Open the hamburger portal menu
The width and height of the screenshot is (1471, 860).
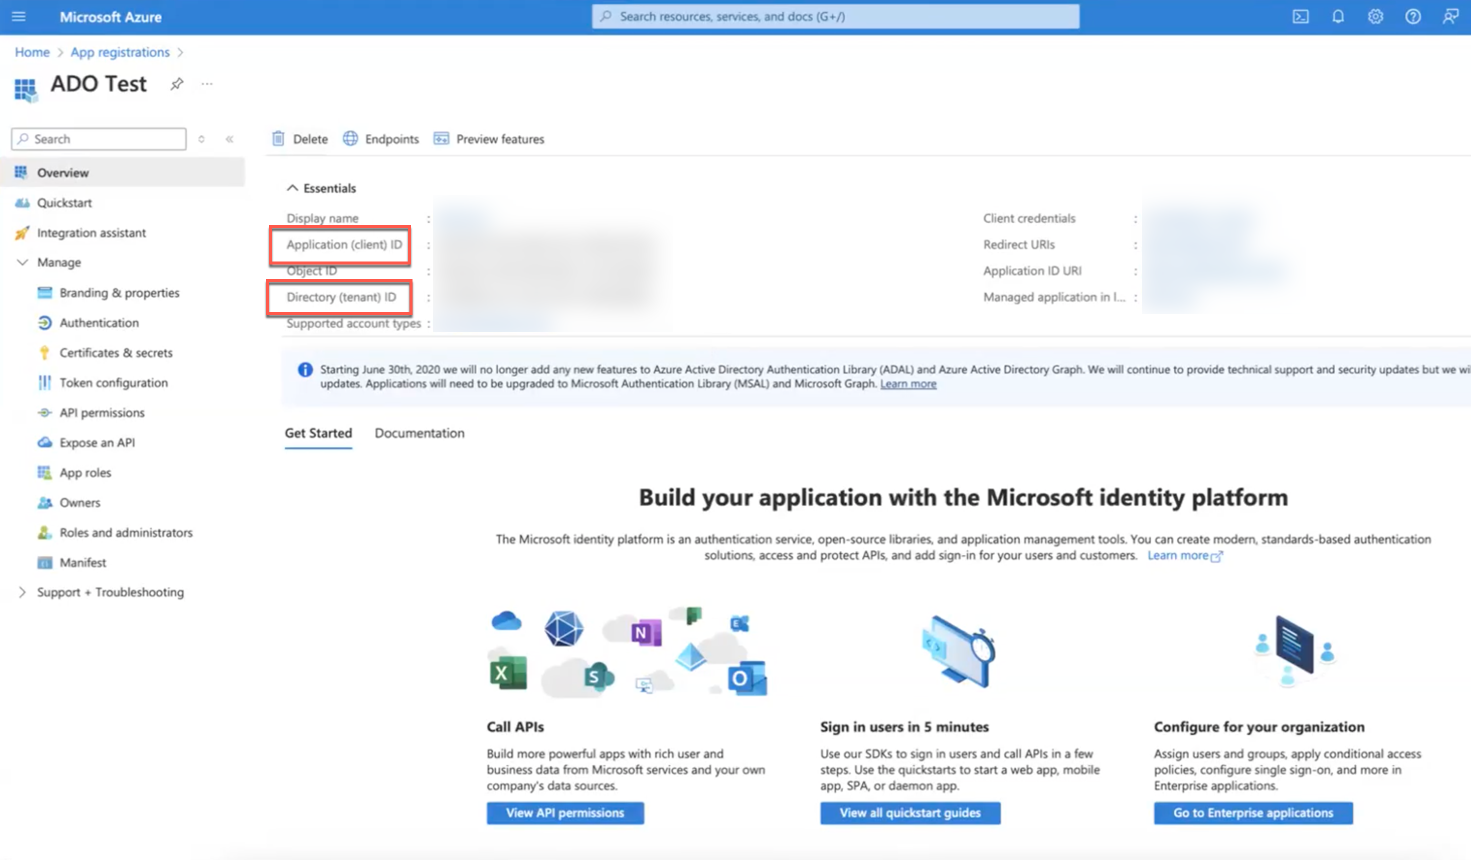pos(19,16)
